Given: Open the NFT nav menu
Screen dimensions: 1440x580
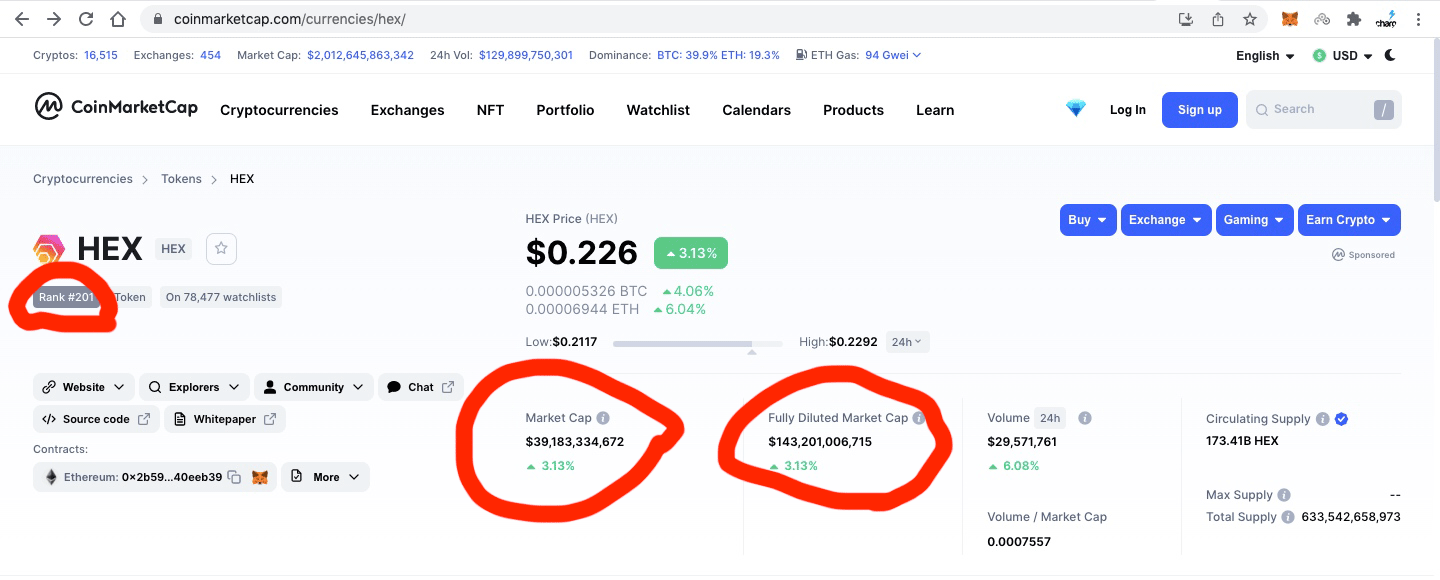Looking at the screenshot, I should tap(490, 110).
